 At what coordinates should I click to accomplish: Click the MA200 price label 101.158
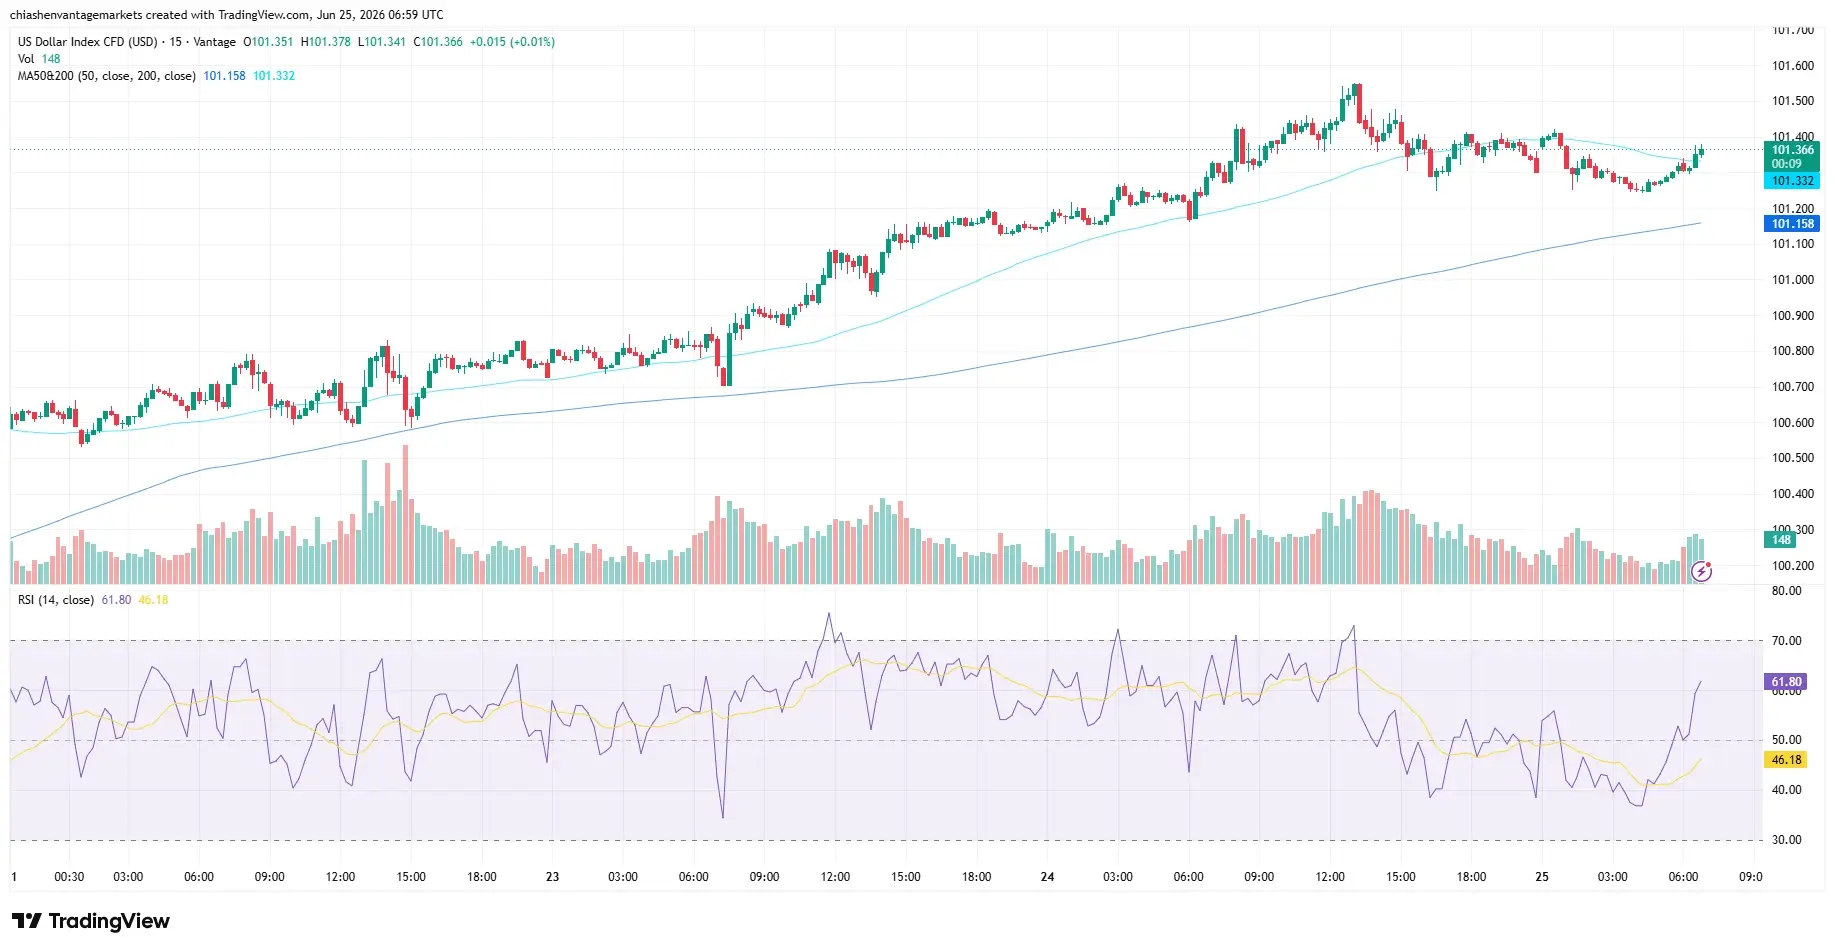(x=1792, y=224)
